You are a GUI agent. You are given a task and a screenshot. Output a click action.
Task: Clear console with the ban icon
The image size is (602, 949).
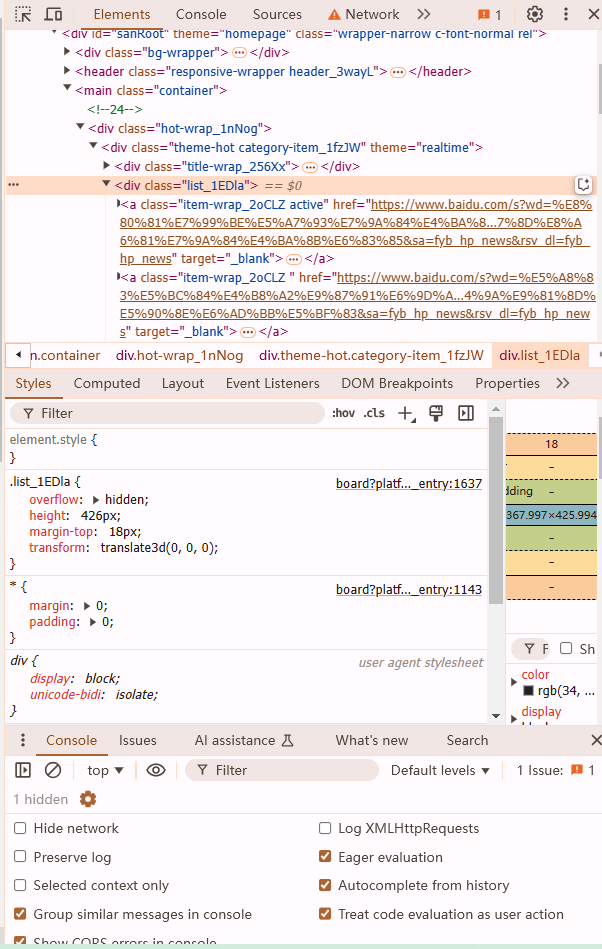(x=53, y=770)
